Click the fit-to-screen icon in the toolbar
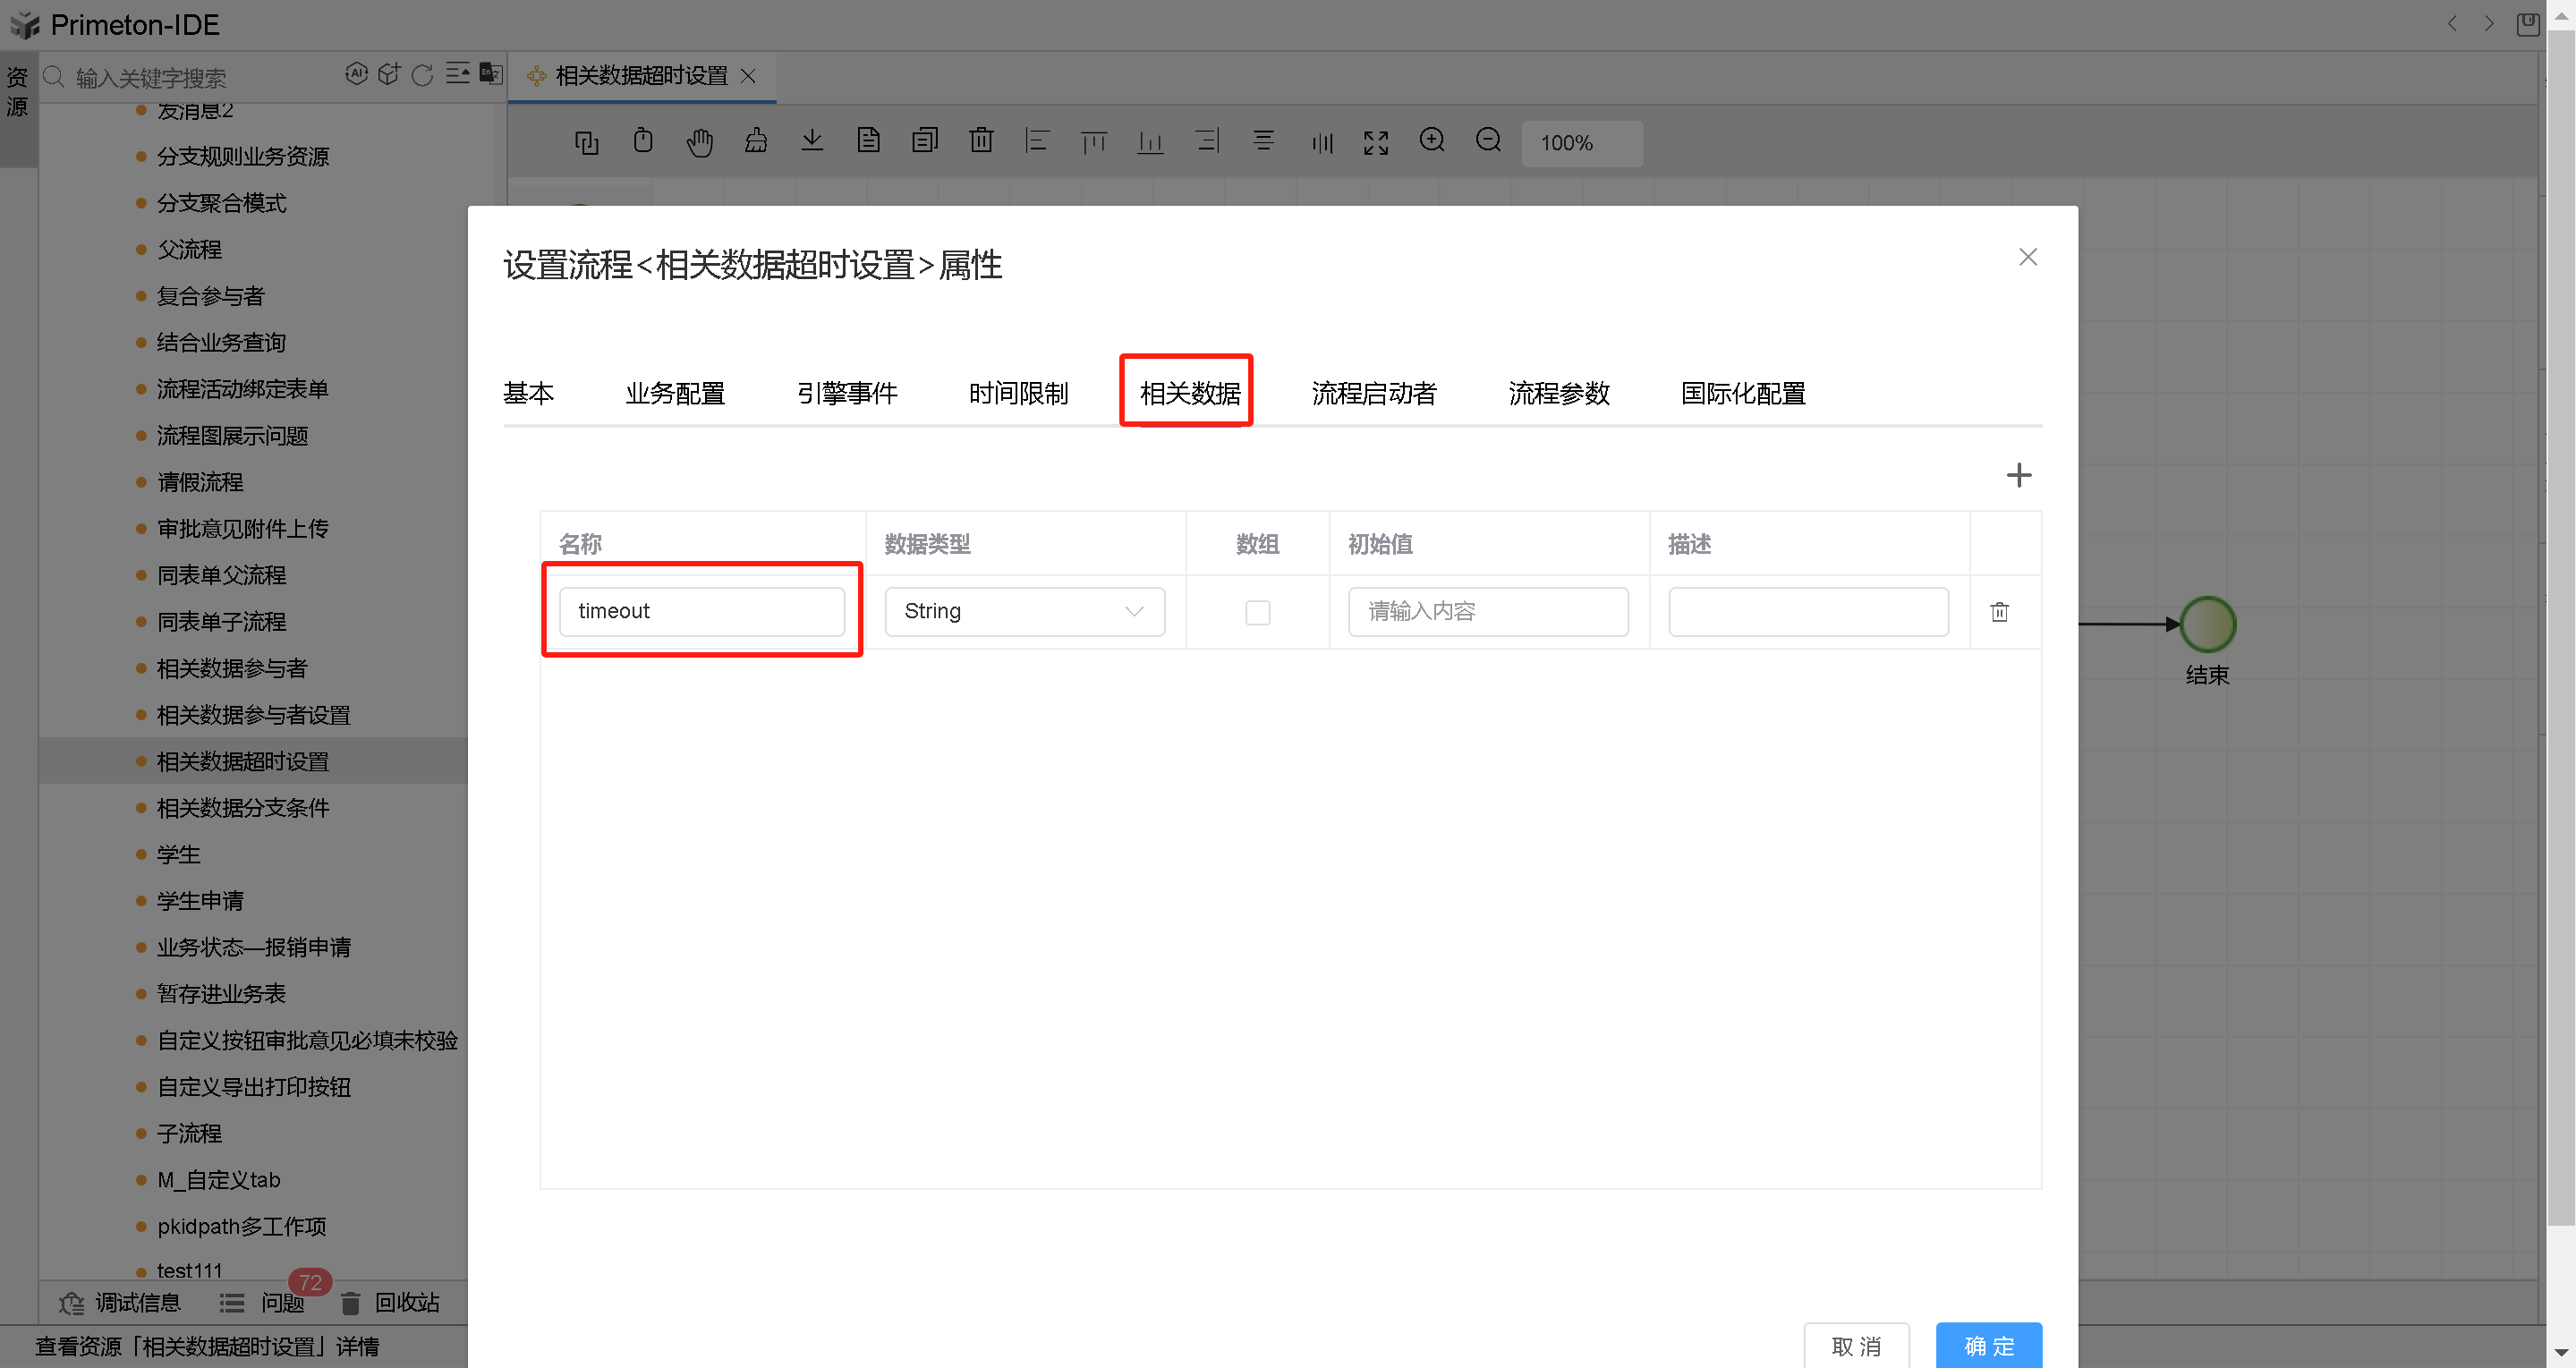The height and width of the screenshot is (1368, 2576). (x=1376, y=141)
